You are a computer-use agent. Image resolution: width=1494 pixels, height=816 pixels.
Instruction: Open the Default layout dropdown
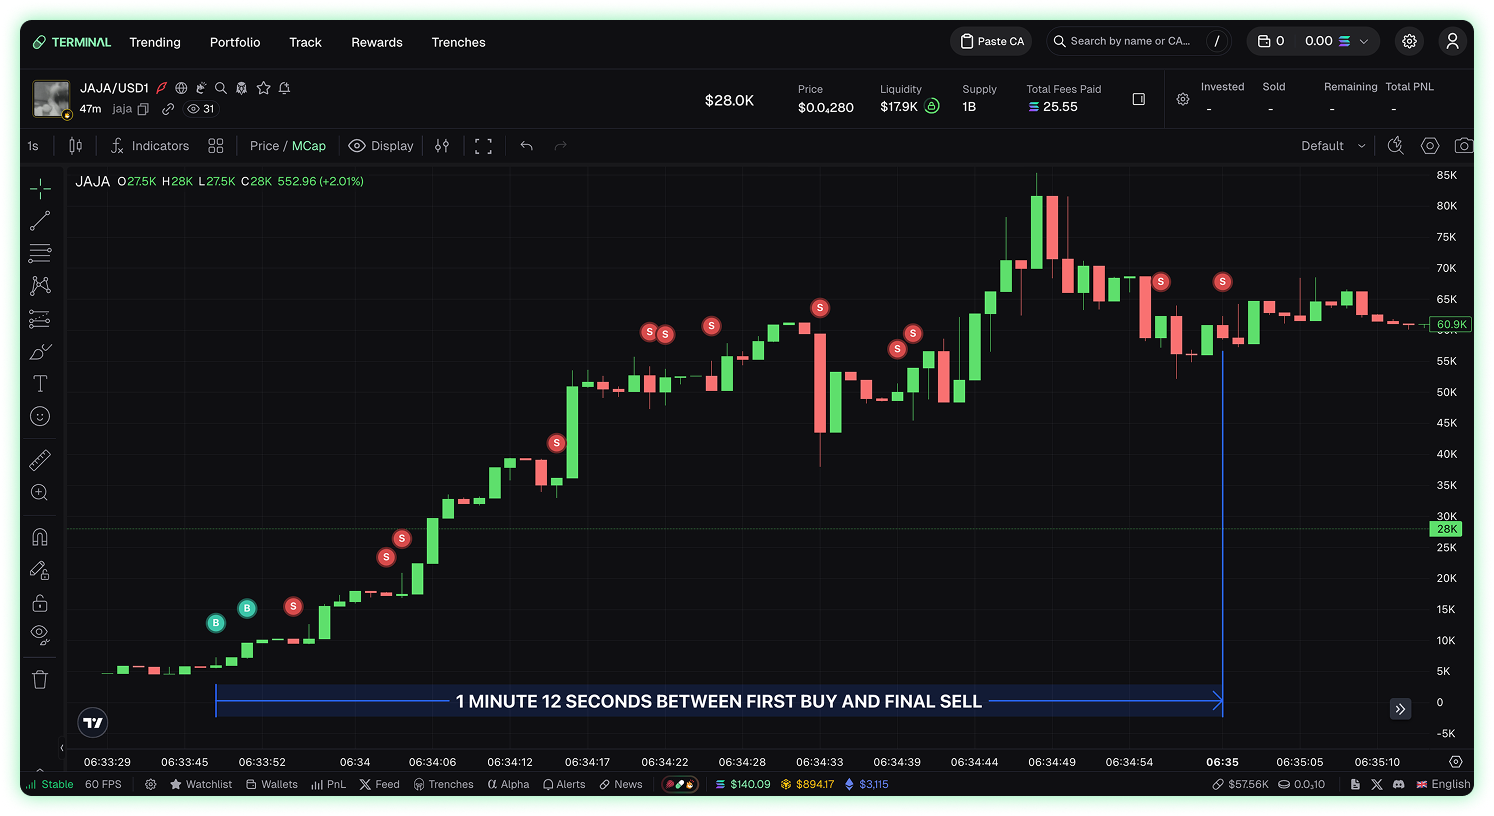pyautogui.click(x=1332, y=146)
